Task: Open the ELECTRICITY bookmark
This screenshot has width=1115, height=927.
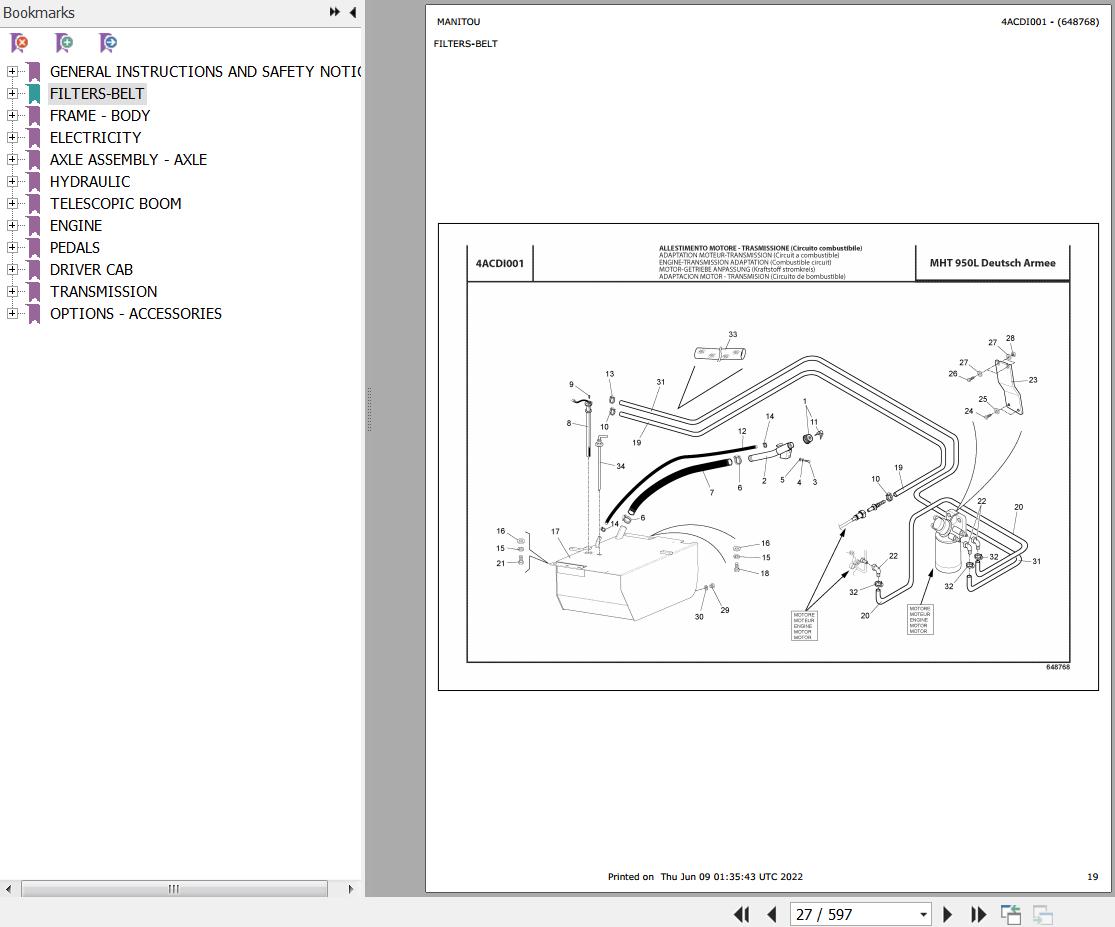Action: pos(95,138)
